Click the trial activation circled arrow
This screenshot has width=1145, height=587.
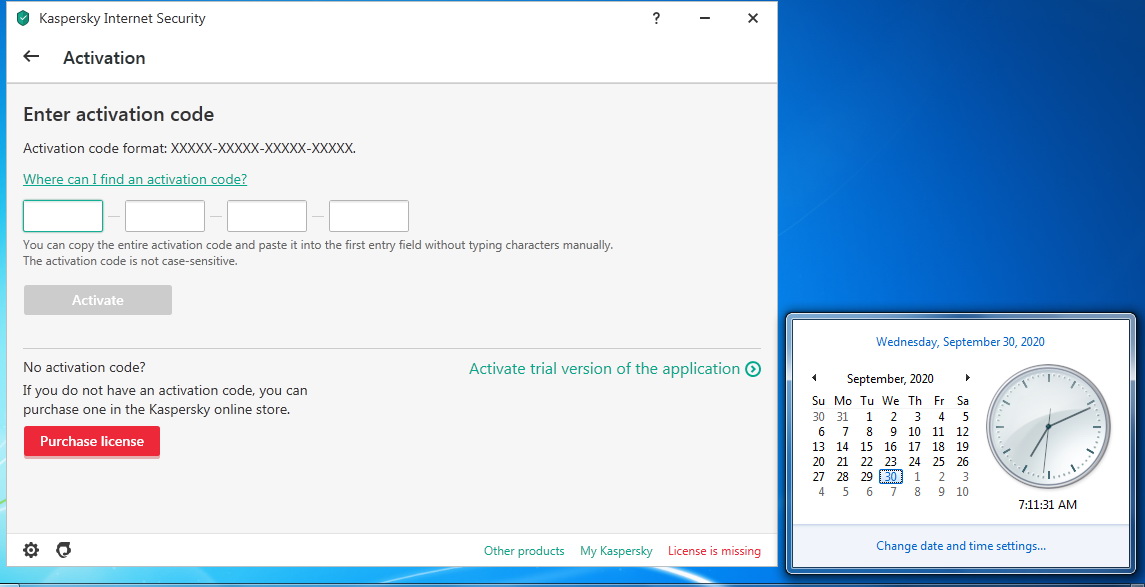pyautogui.click(x=753, y=369)
